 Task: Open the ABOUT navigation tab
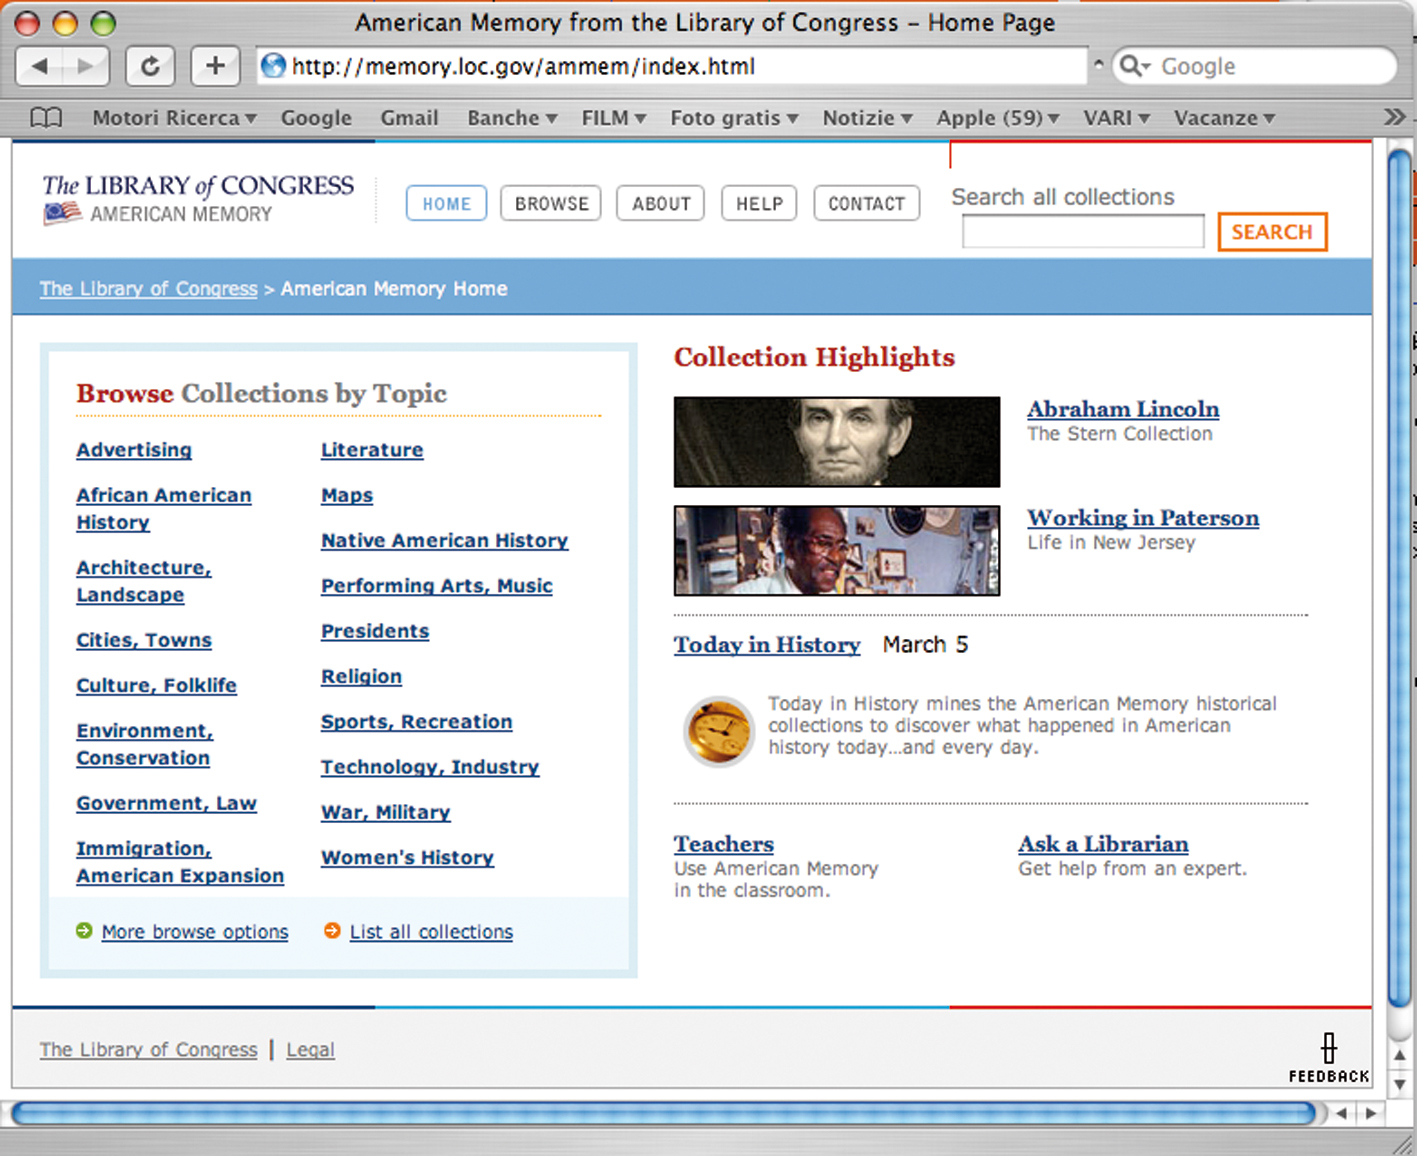point(661,203)
